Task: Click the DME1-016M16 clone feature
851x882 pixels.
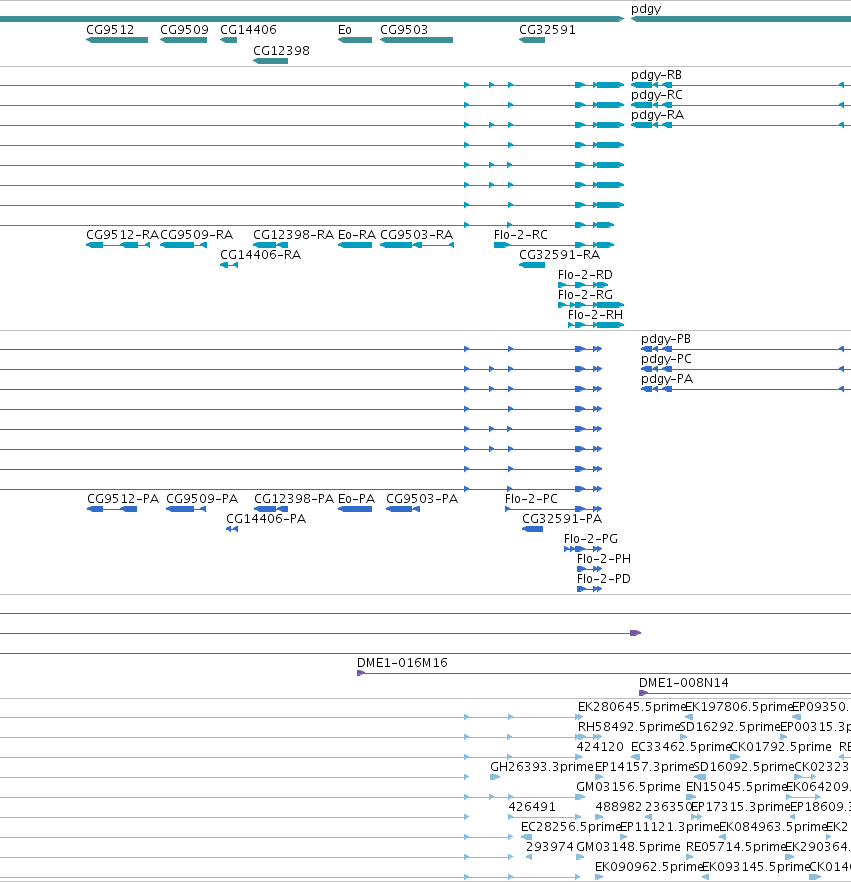Action: click(604, 673)
